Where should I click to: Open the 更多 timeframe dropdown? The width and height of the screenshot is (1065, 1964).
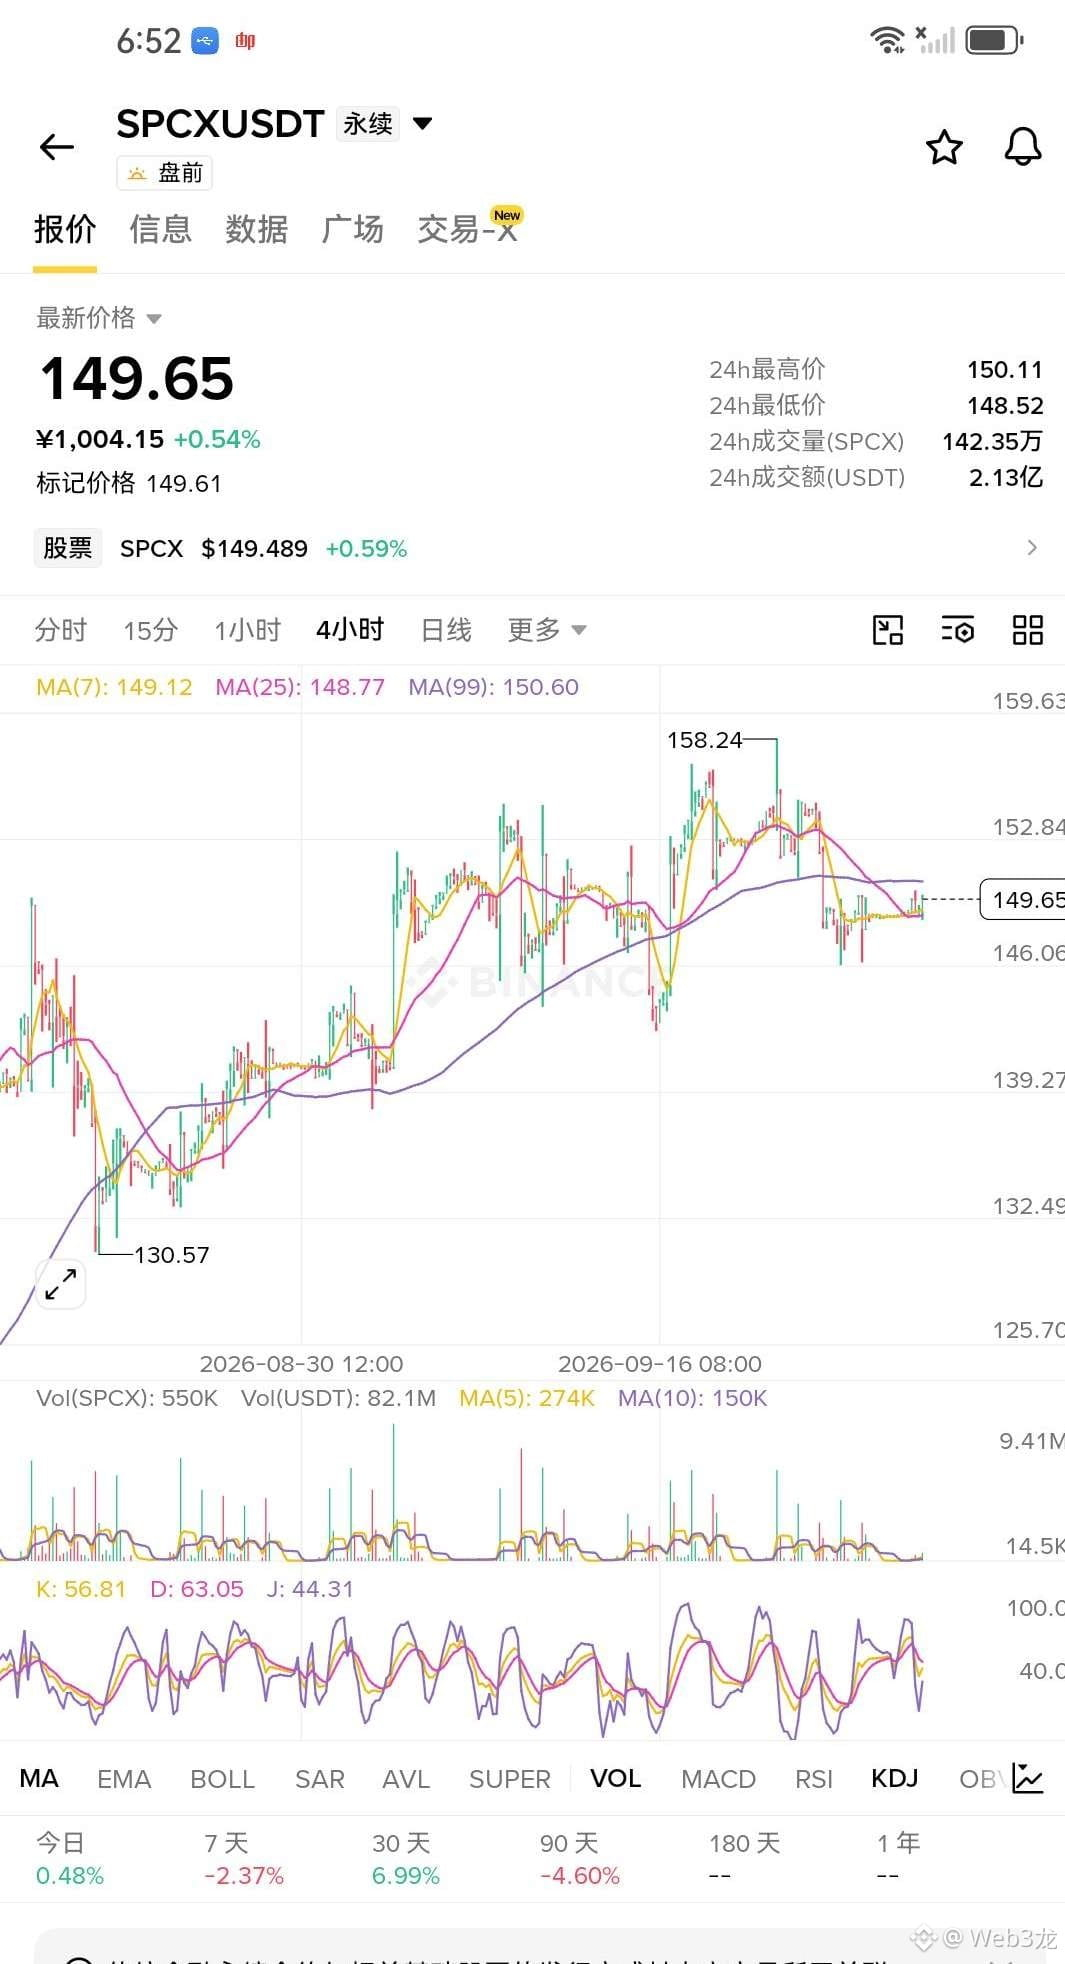(x=547, y=630)
